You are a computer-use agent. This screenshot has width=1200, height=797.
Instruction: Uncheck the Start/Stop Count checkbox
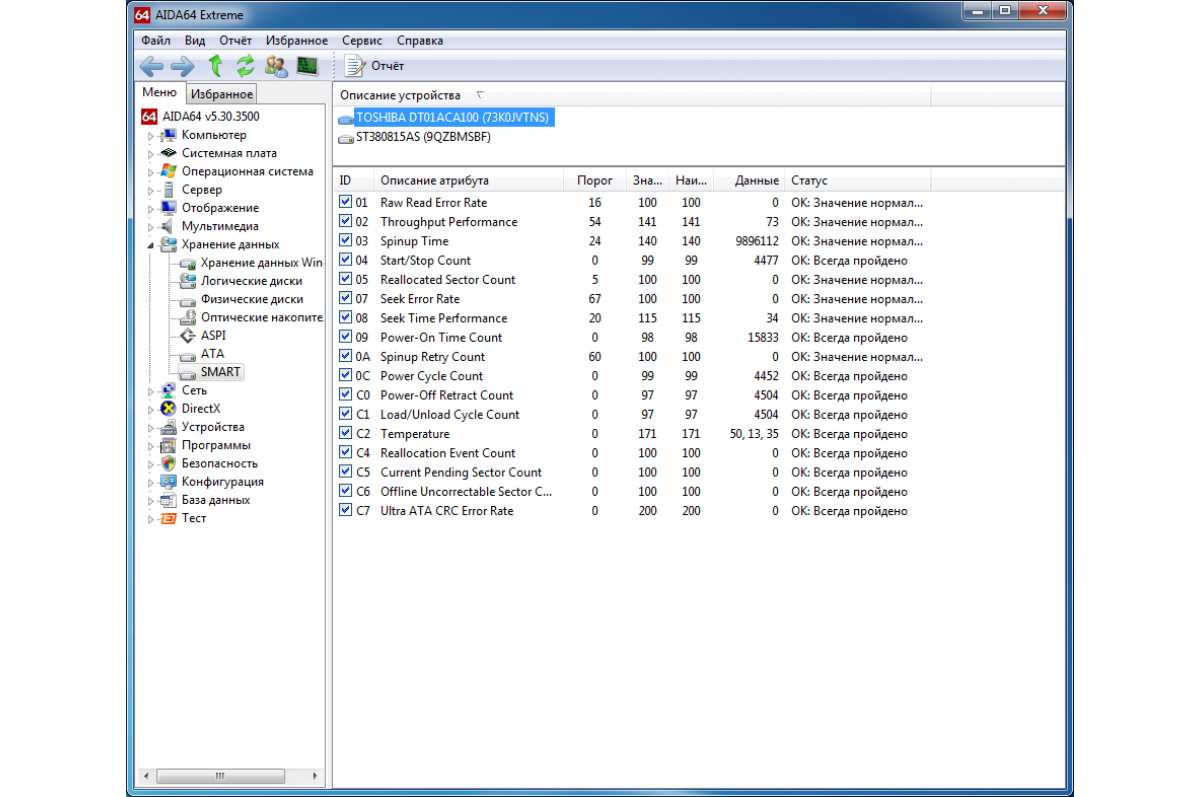coord(345,260)
